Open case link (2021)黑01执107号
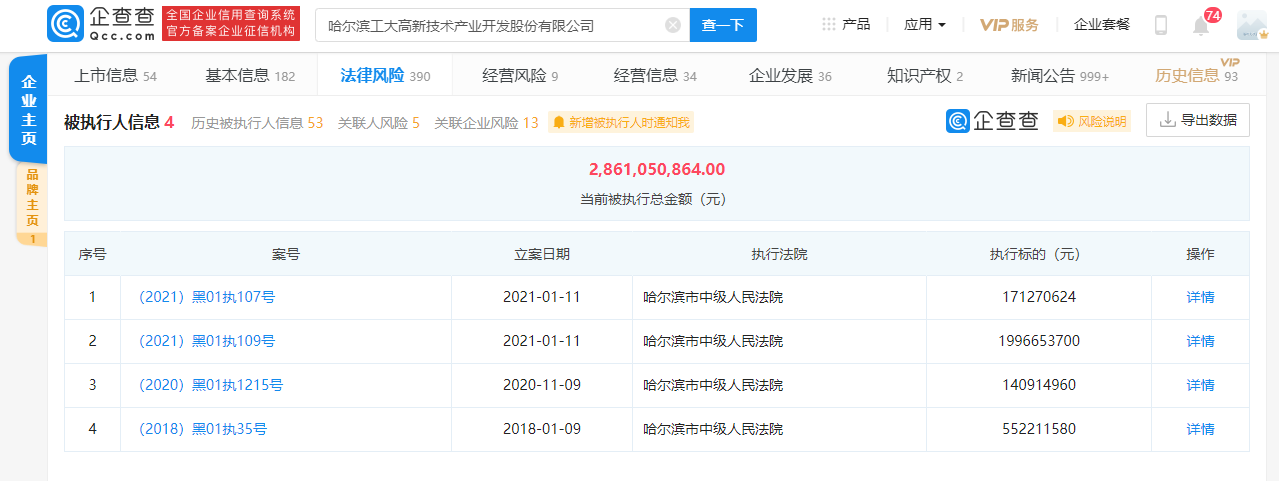Screen dimensions: 1279x481 (x=207, y=297)
